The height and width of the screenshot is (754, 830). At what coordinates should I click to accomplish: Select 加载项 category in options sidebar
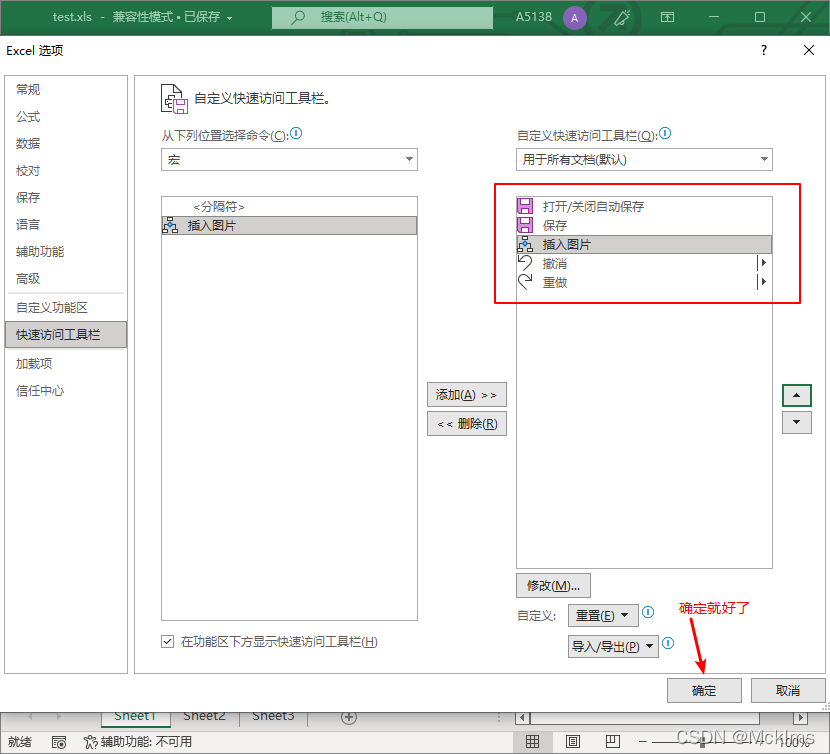(x=66, y=364)
